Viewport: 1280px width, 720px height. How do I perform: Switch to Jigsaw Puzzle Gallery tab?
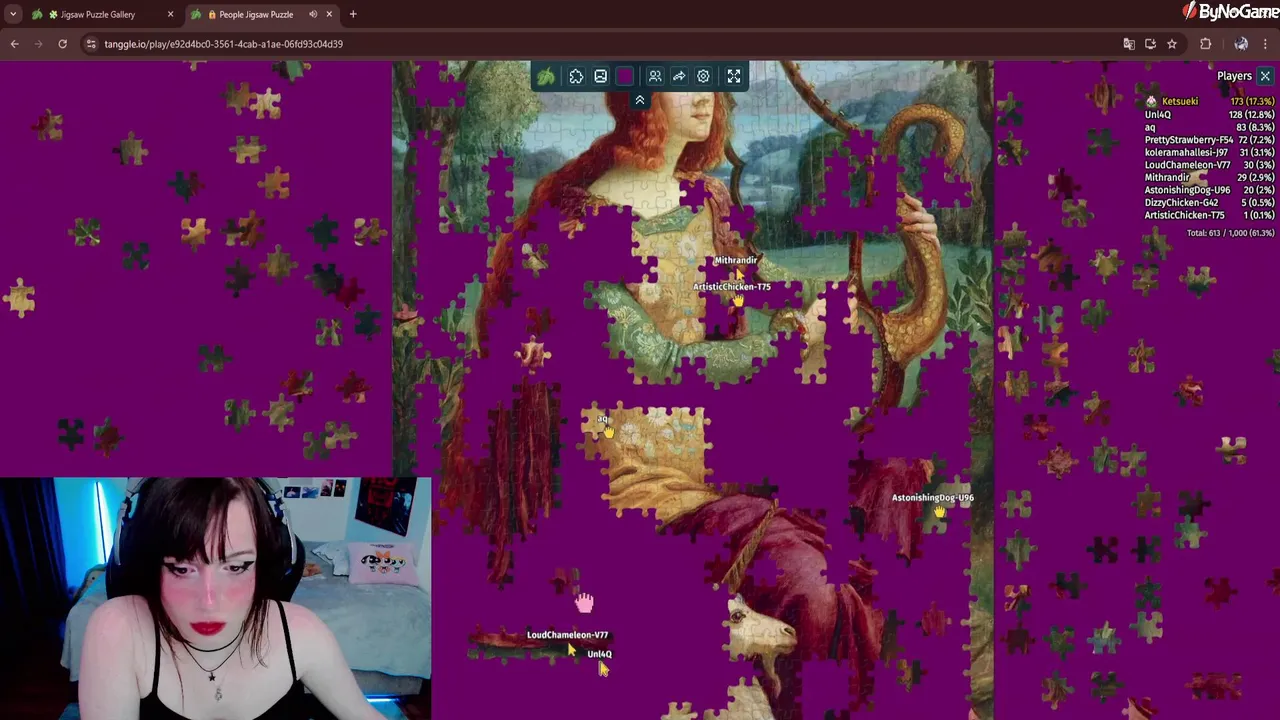97,14
